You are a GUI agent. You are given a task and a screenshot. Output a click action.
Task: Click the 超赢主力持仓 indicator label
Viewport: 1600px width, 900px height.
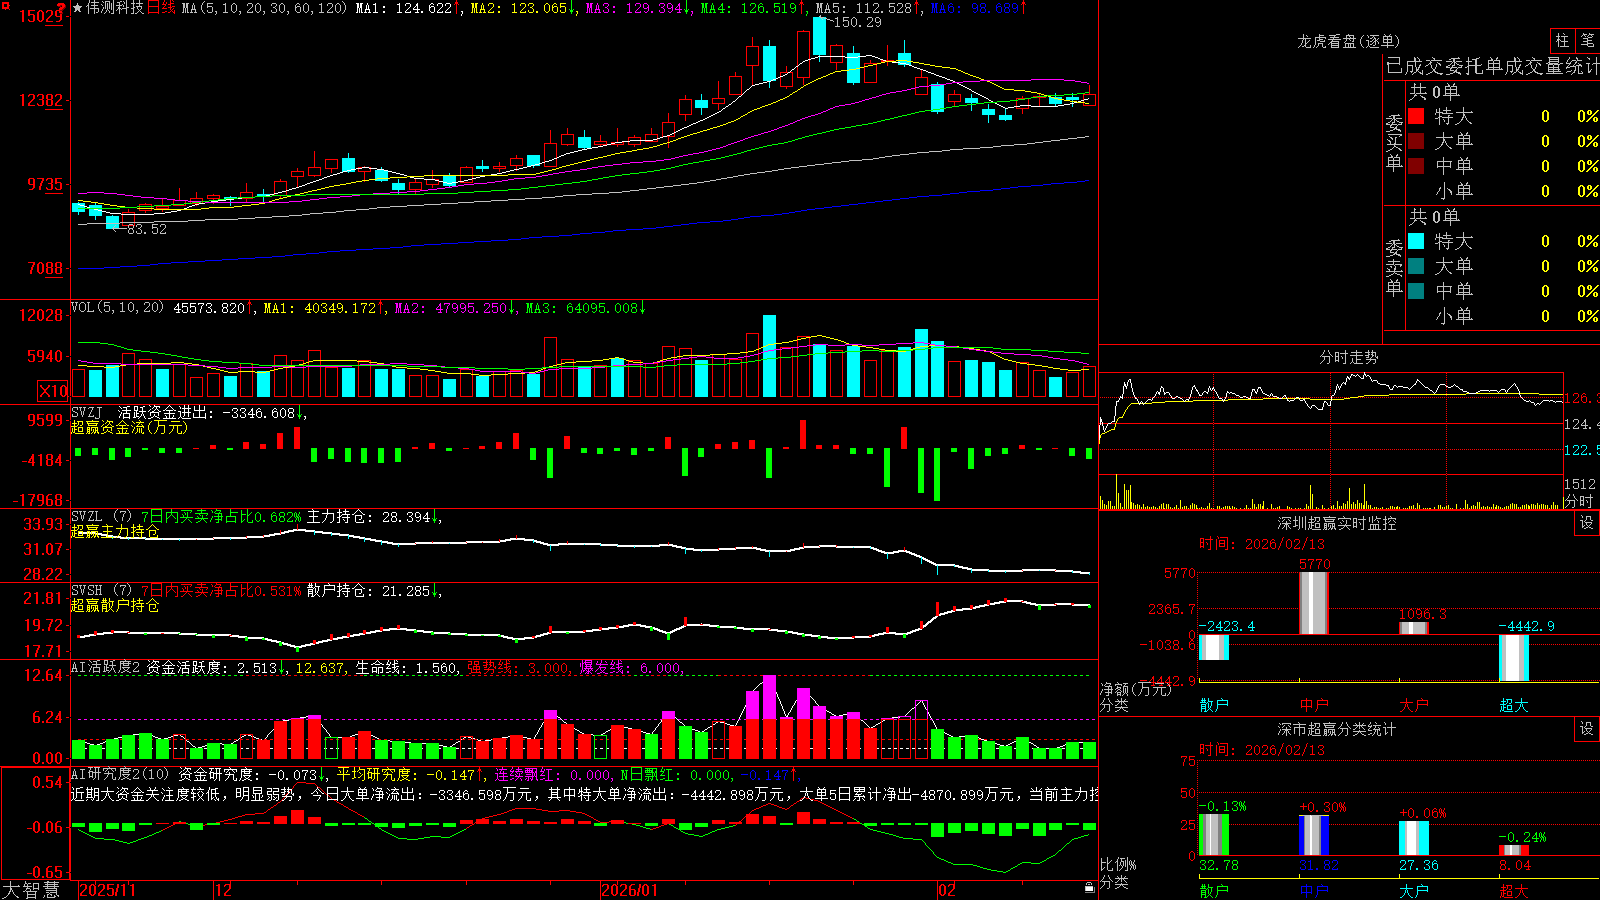115,531
